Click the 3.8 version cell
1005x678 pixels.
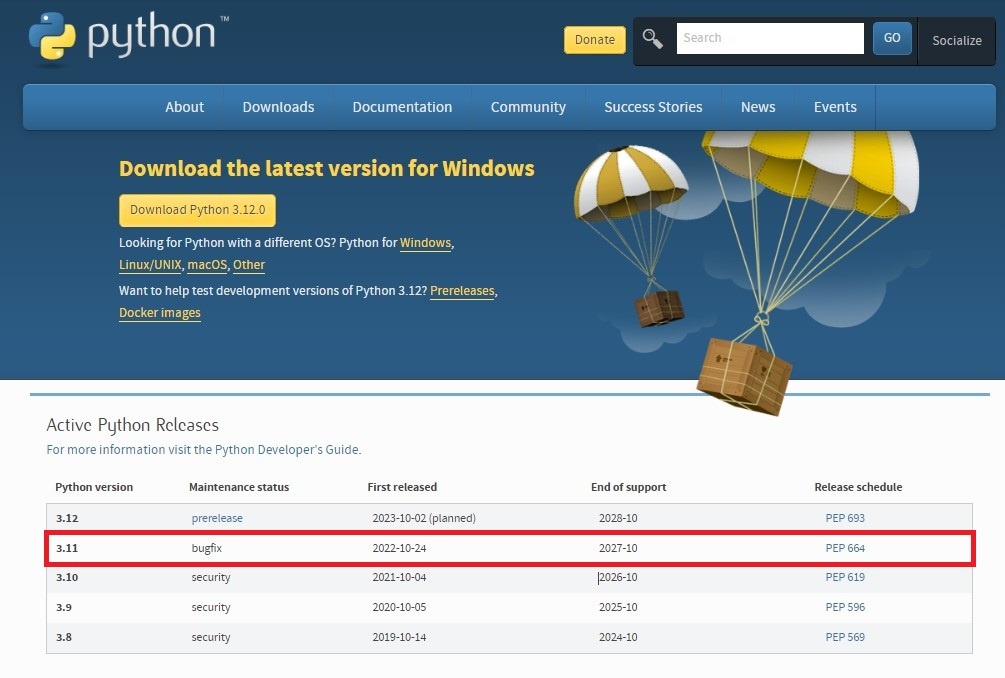click(63, 637)
